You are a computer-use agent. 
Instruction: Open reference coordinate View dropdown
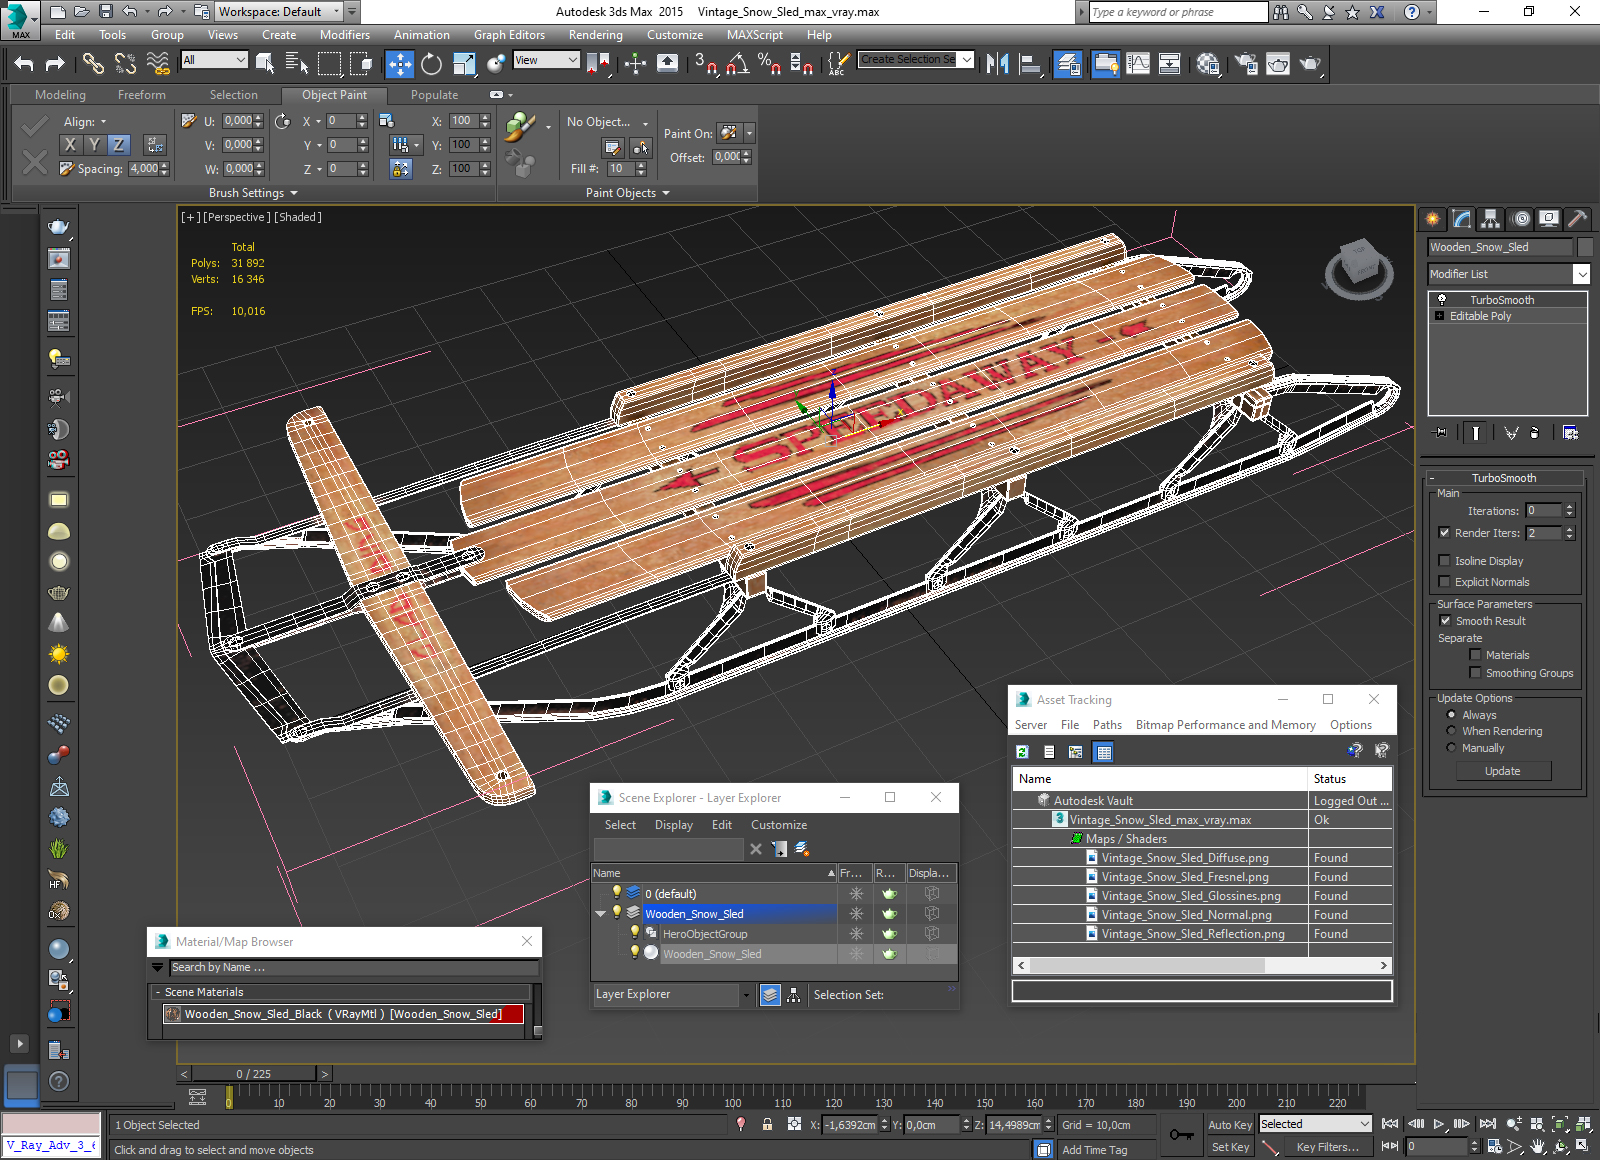546,60
